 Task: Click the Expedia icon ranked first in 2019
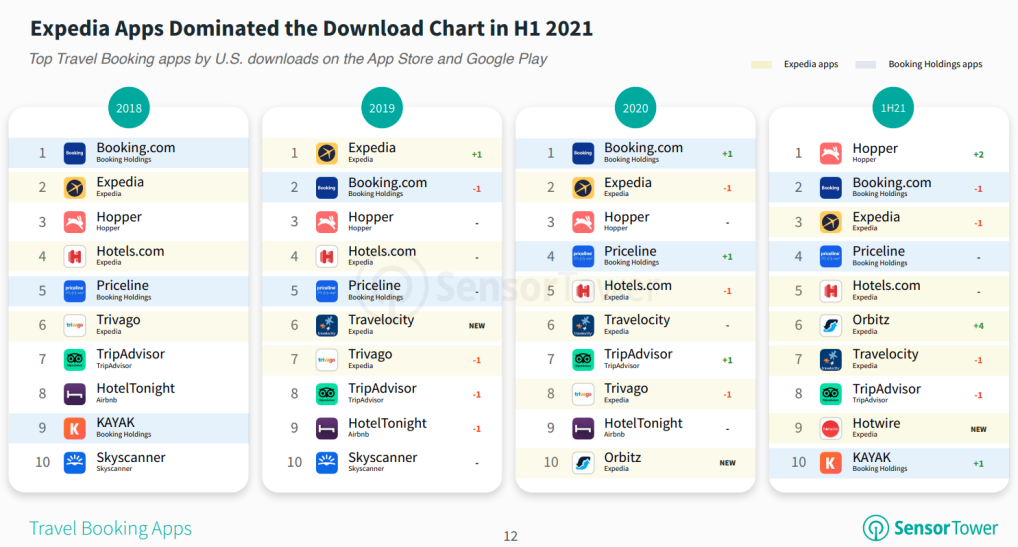[x=327, y=153]
